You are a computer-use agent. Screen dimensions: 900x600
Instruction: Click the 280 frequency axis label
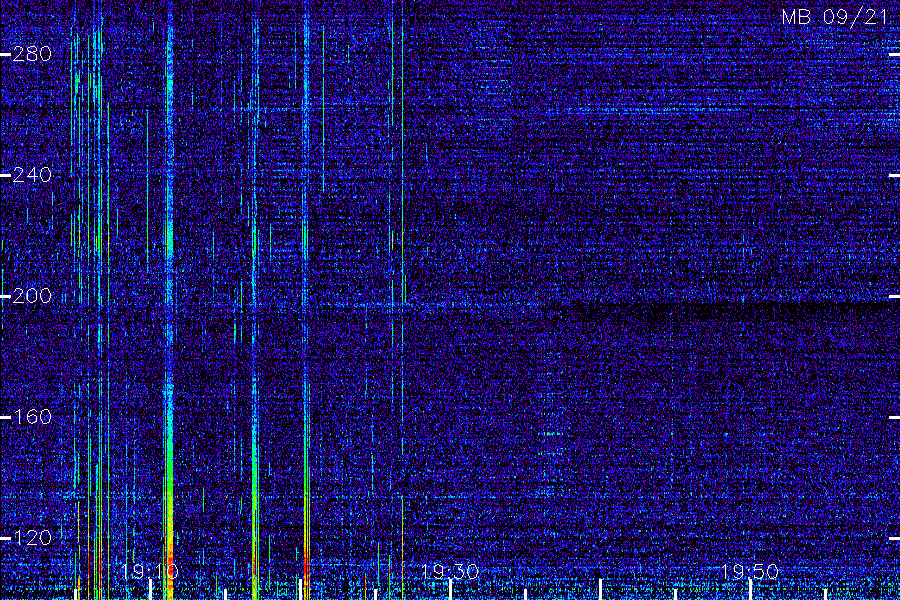(x=32, y=55)
